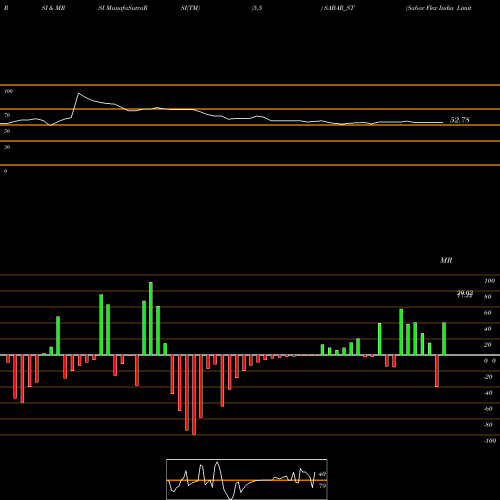Click the 'SABAR_ST' symbol text
The width and height of the screenshot is (500, 500).
(339, 8)
